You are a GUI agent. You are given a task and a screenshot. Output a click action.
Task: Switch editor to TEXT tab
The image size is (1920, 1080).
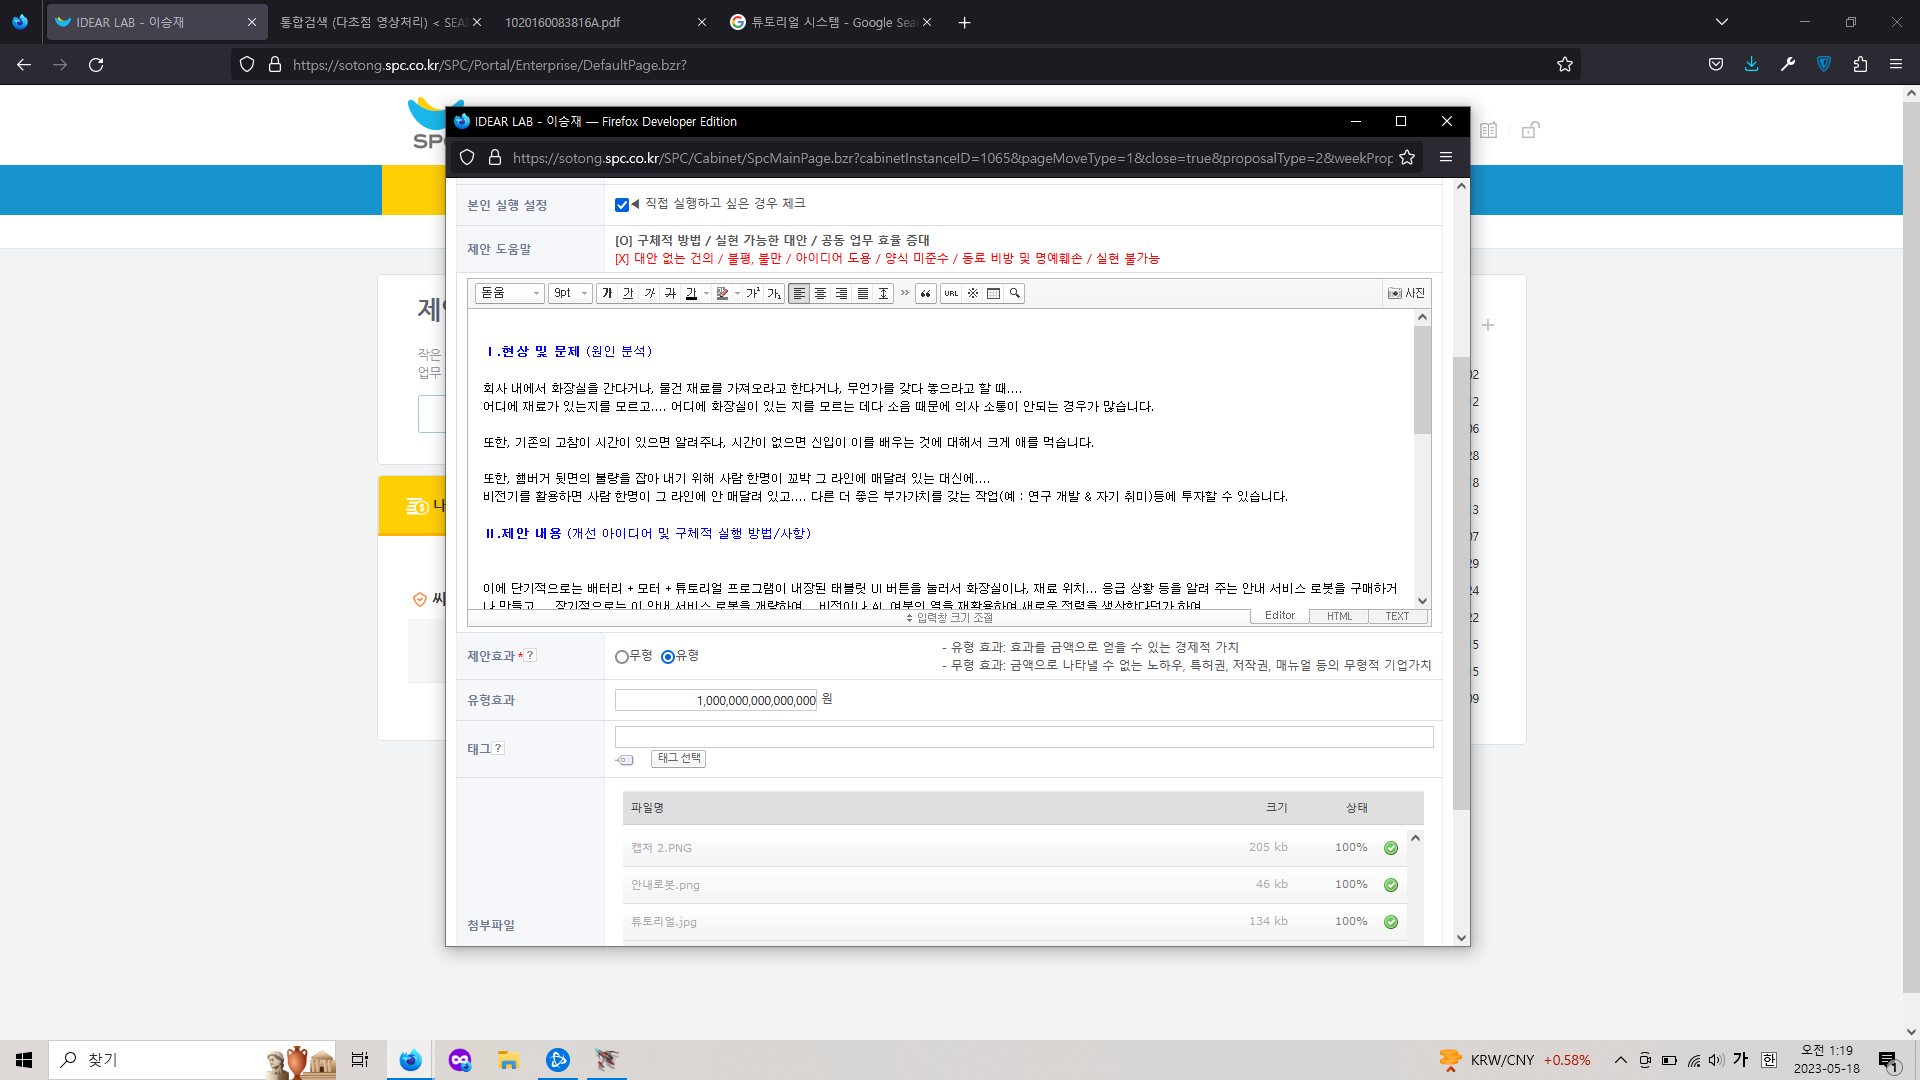1397,616
